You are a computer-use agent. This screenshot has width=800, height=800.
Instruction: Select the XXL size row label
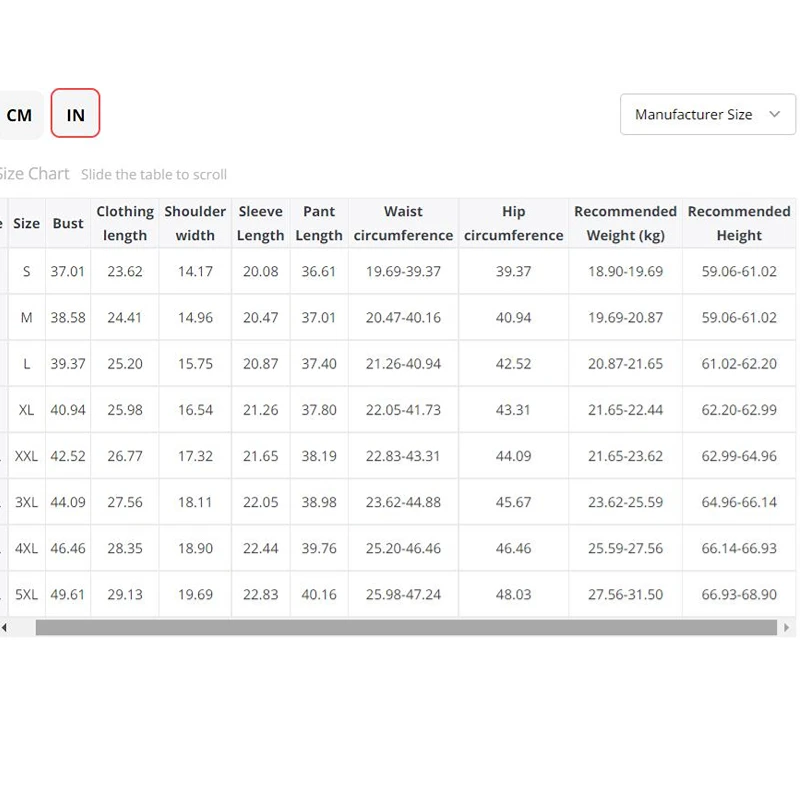tap(27, 456)
